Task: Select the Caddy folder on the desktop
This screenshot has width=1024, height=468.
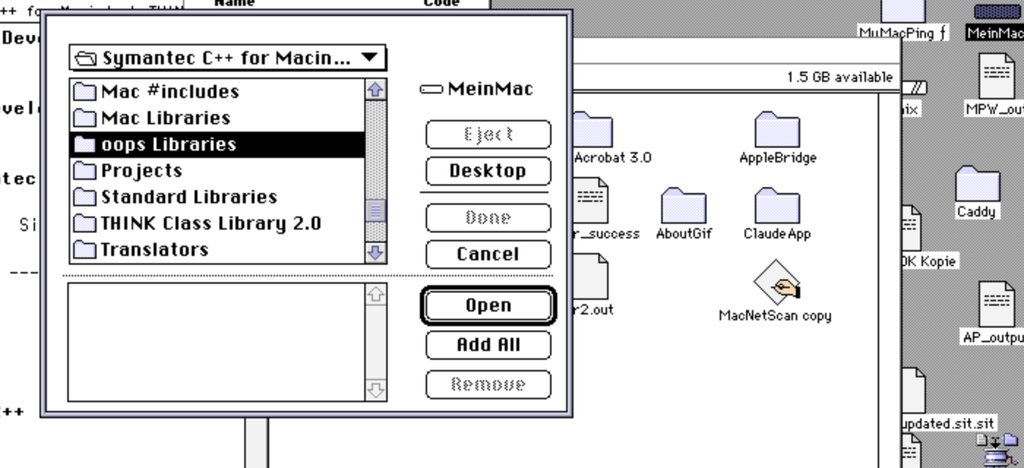Action: [977, 183]
